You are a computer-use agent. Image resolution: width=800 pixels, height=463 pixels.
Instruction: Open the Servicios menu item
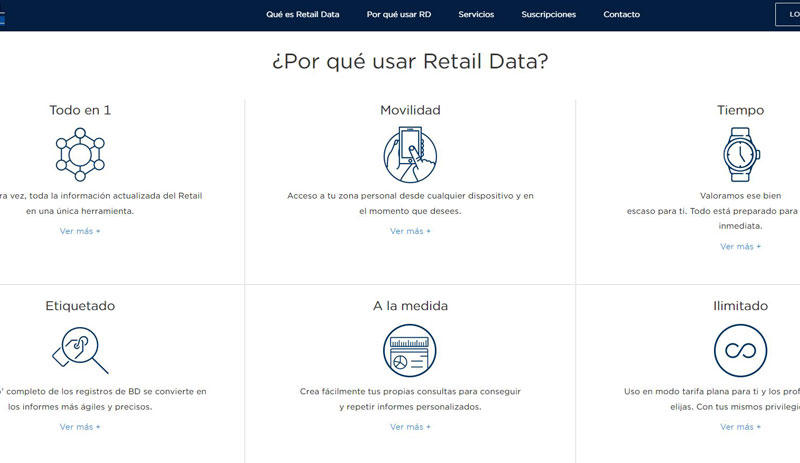pos(476,14)
